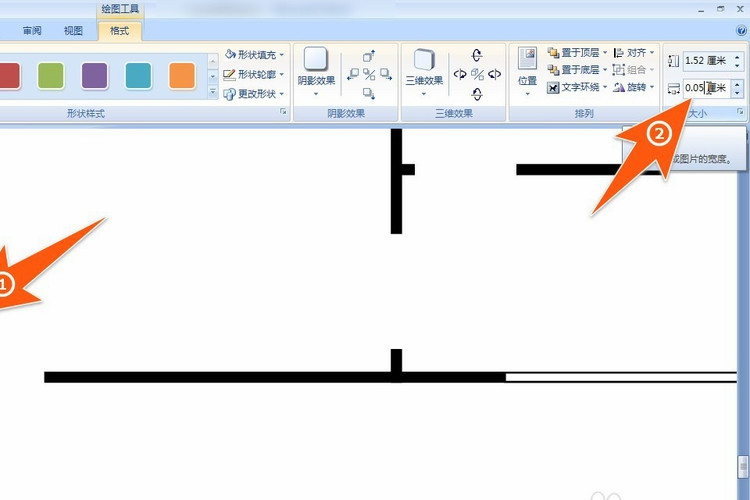750x500 pixels.
Task: Toggle 3D effect on/off center icon
Action: point(477,74)
